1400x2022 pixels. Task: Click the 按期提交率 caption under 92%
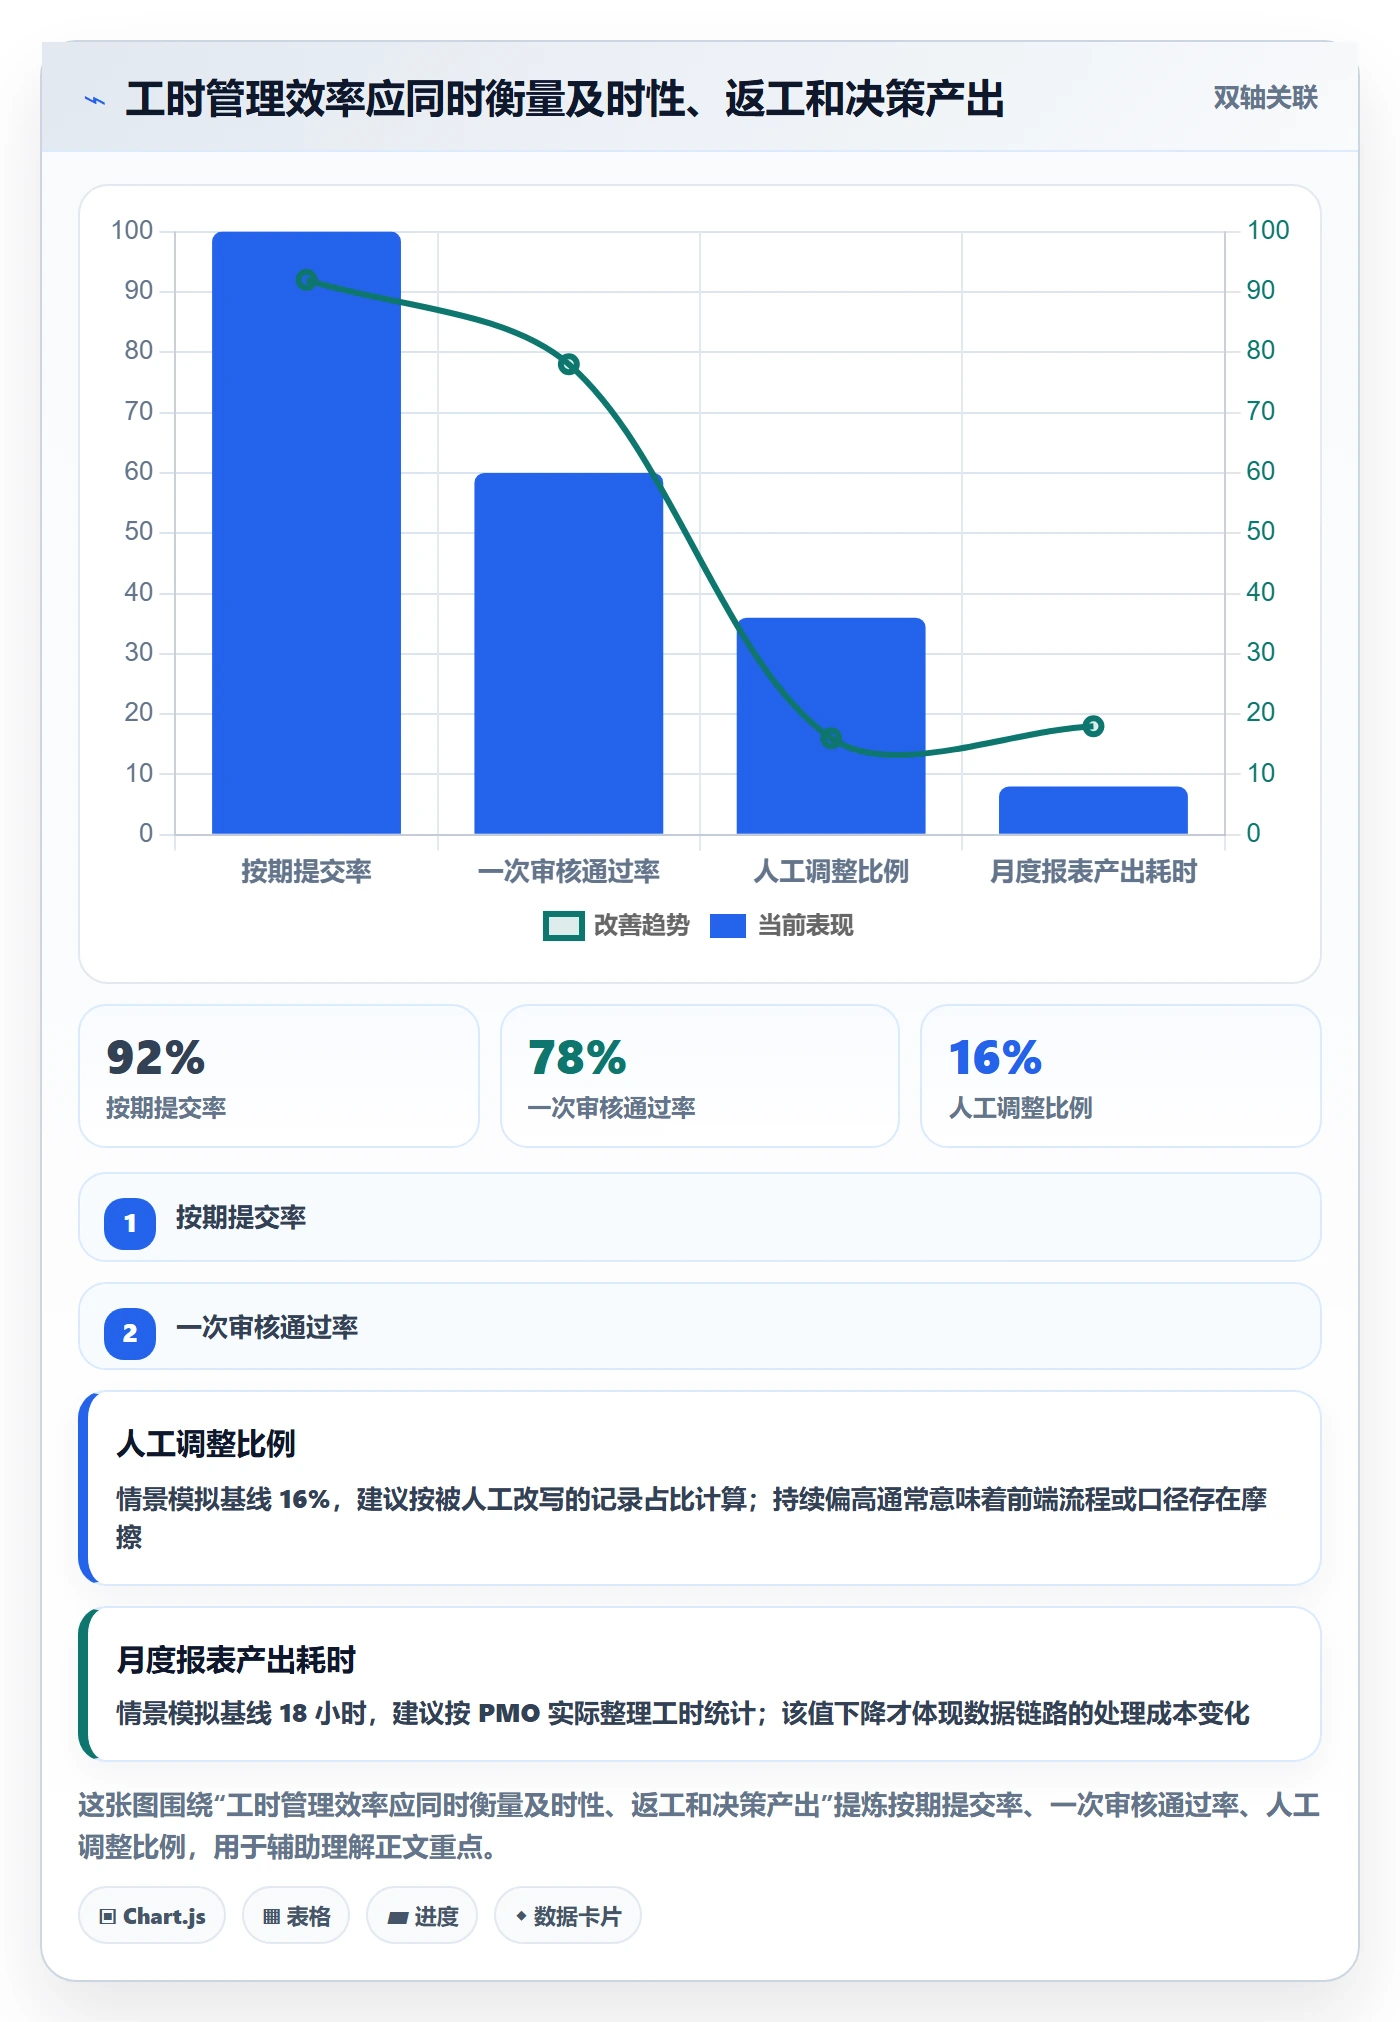coord(166,1108)
